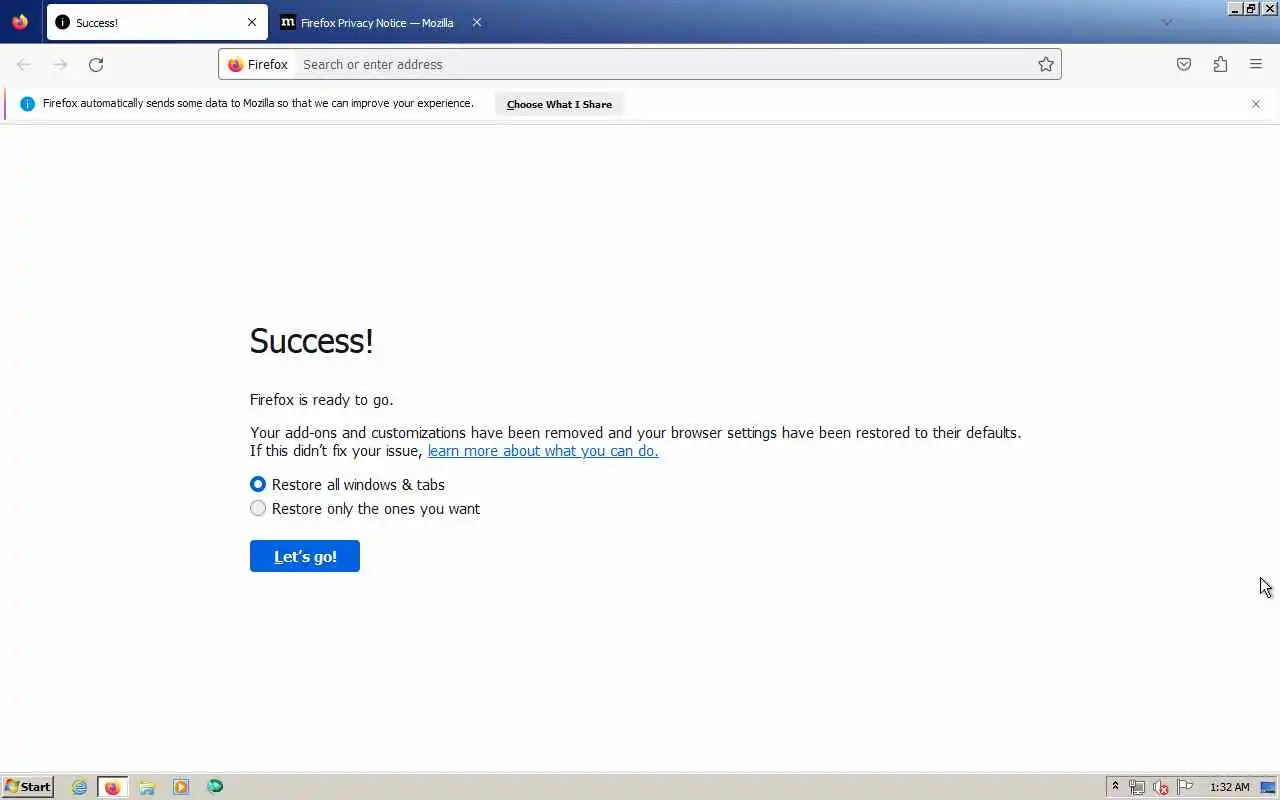
Task: Click the text Firefox is ready to go.
Action: pyautogui.click(x=322, y=399)
